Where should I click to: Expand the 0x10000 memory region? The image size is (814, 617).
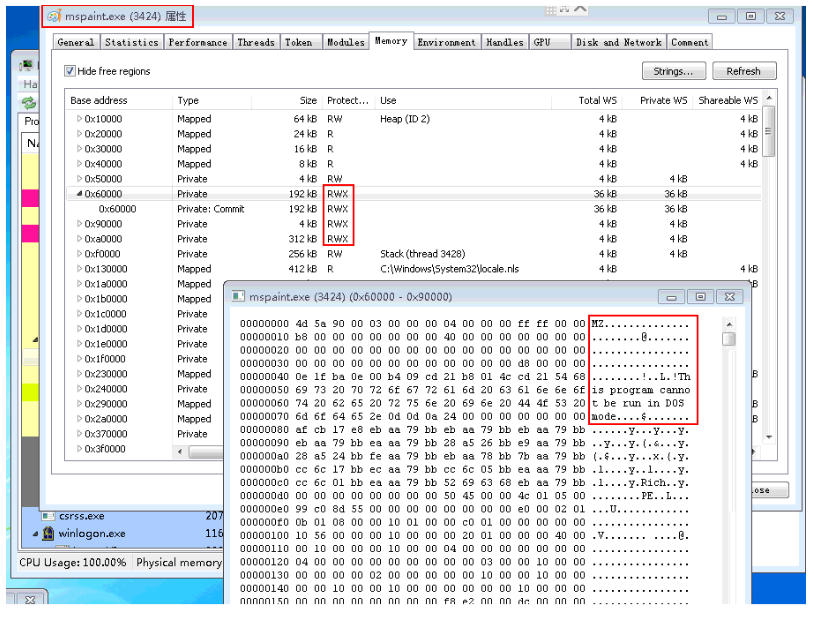pyautogui.click(x=79, y=119)
